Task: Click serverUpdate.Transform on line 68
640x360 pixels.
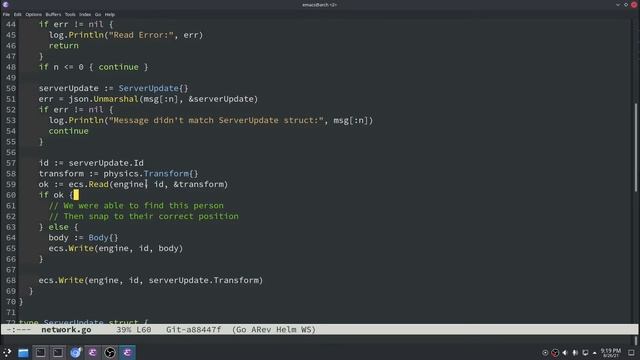Action: click(x=204, y=280)
